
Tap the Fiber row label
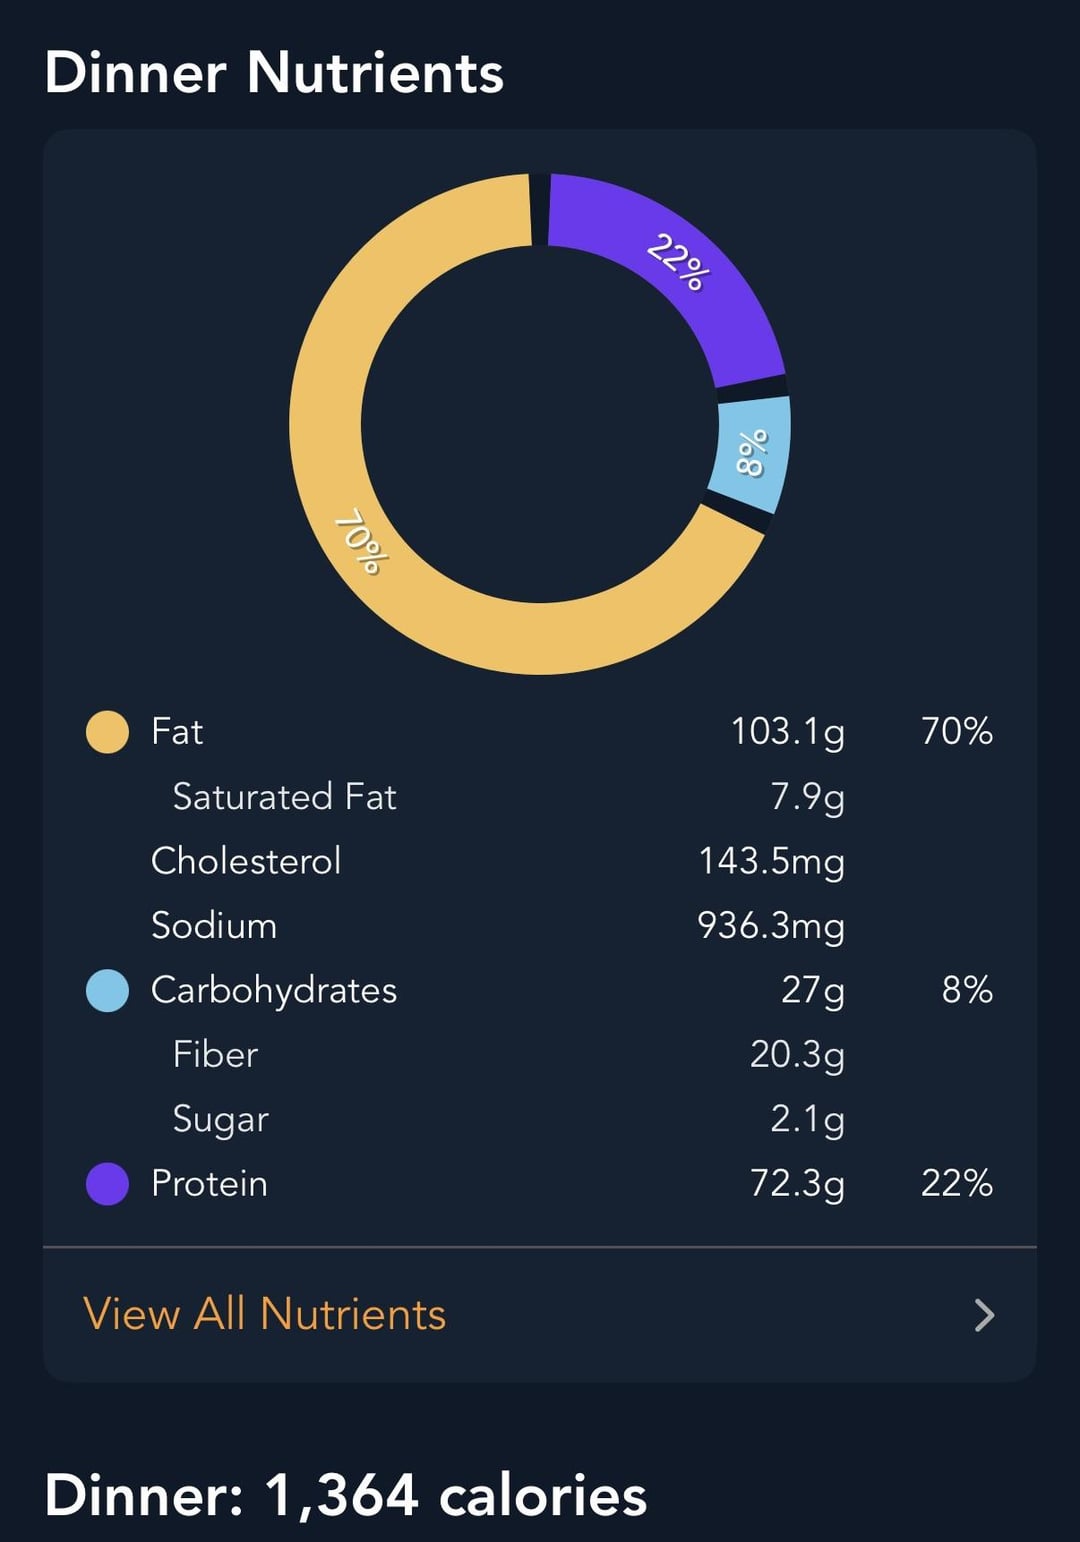(215, 1055)
